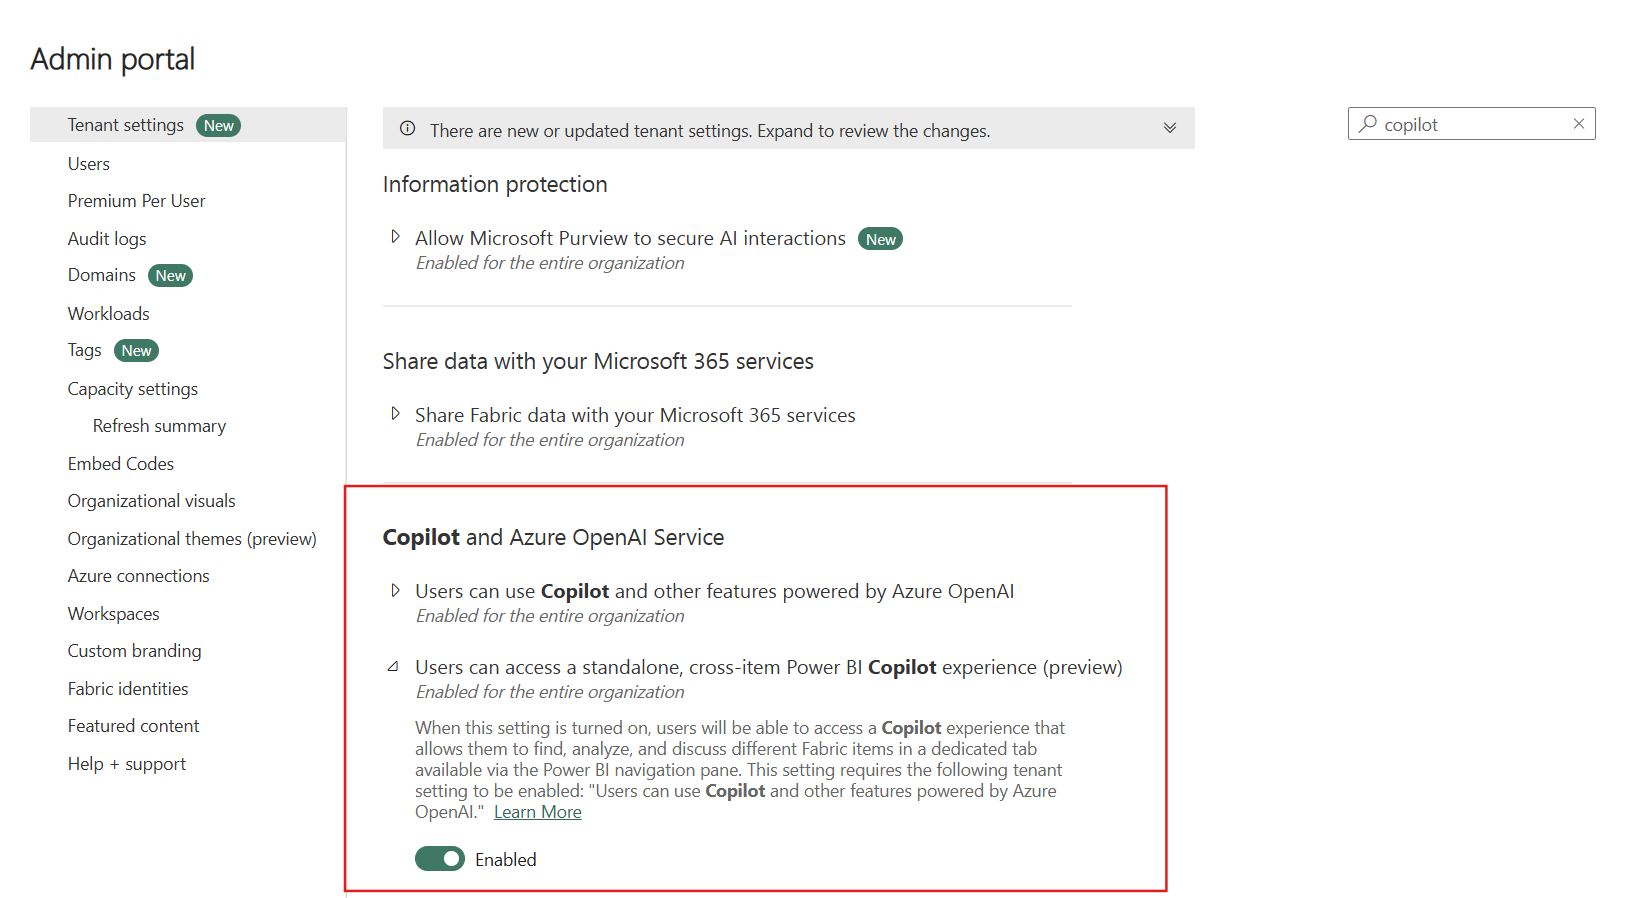Image resolution: width=1640 pixels, height=898 pixels.
Task: Click the "Enabled" label beside the toggle
Action: click(x=506, y=860)
